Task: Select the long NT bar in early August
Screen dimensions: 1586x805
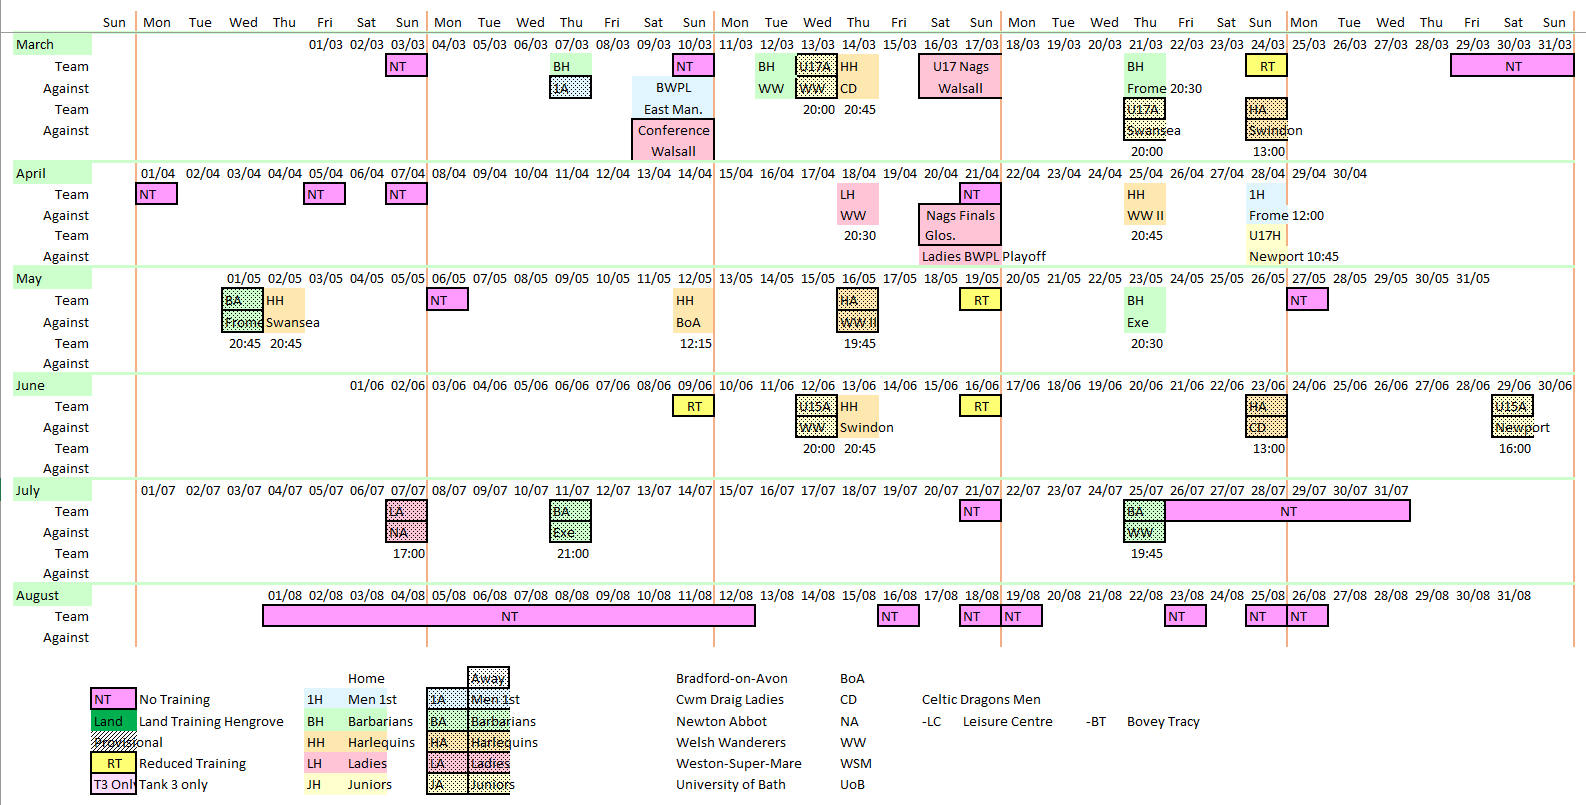Action: pos(509,617)
